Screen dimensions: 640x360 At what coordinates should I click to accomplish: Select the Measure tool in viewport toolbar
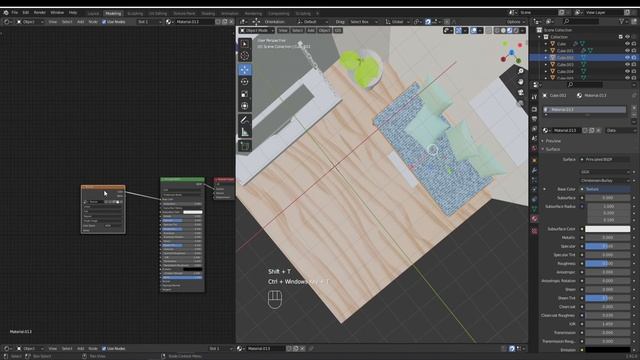coord(244,132)
